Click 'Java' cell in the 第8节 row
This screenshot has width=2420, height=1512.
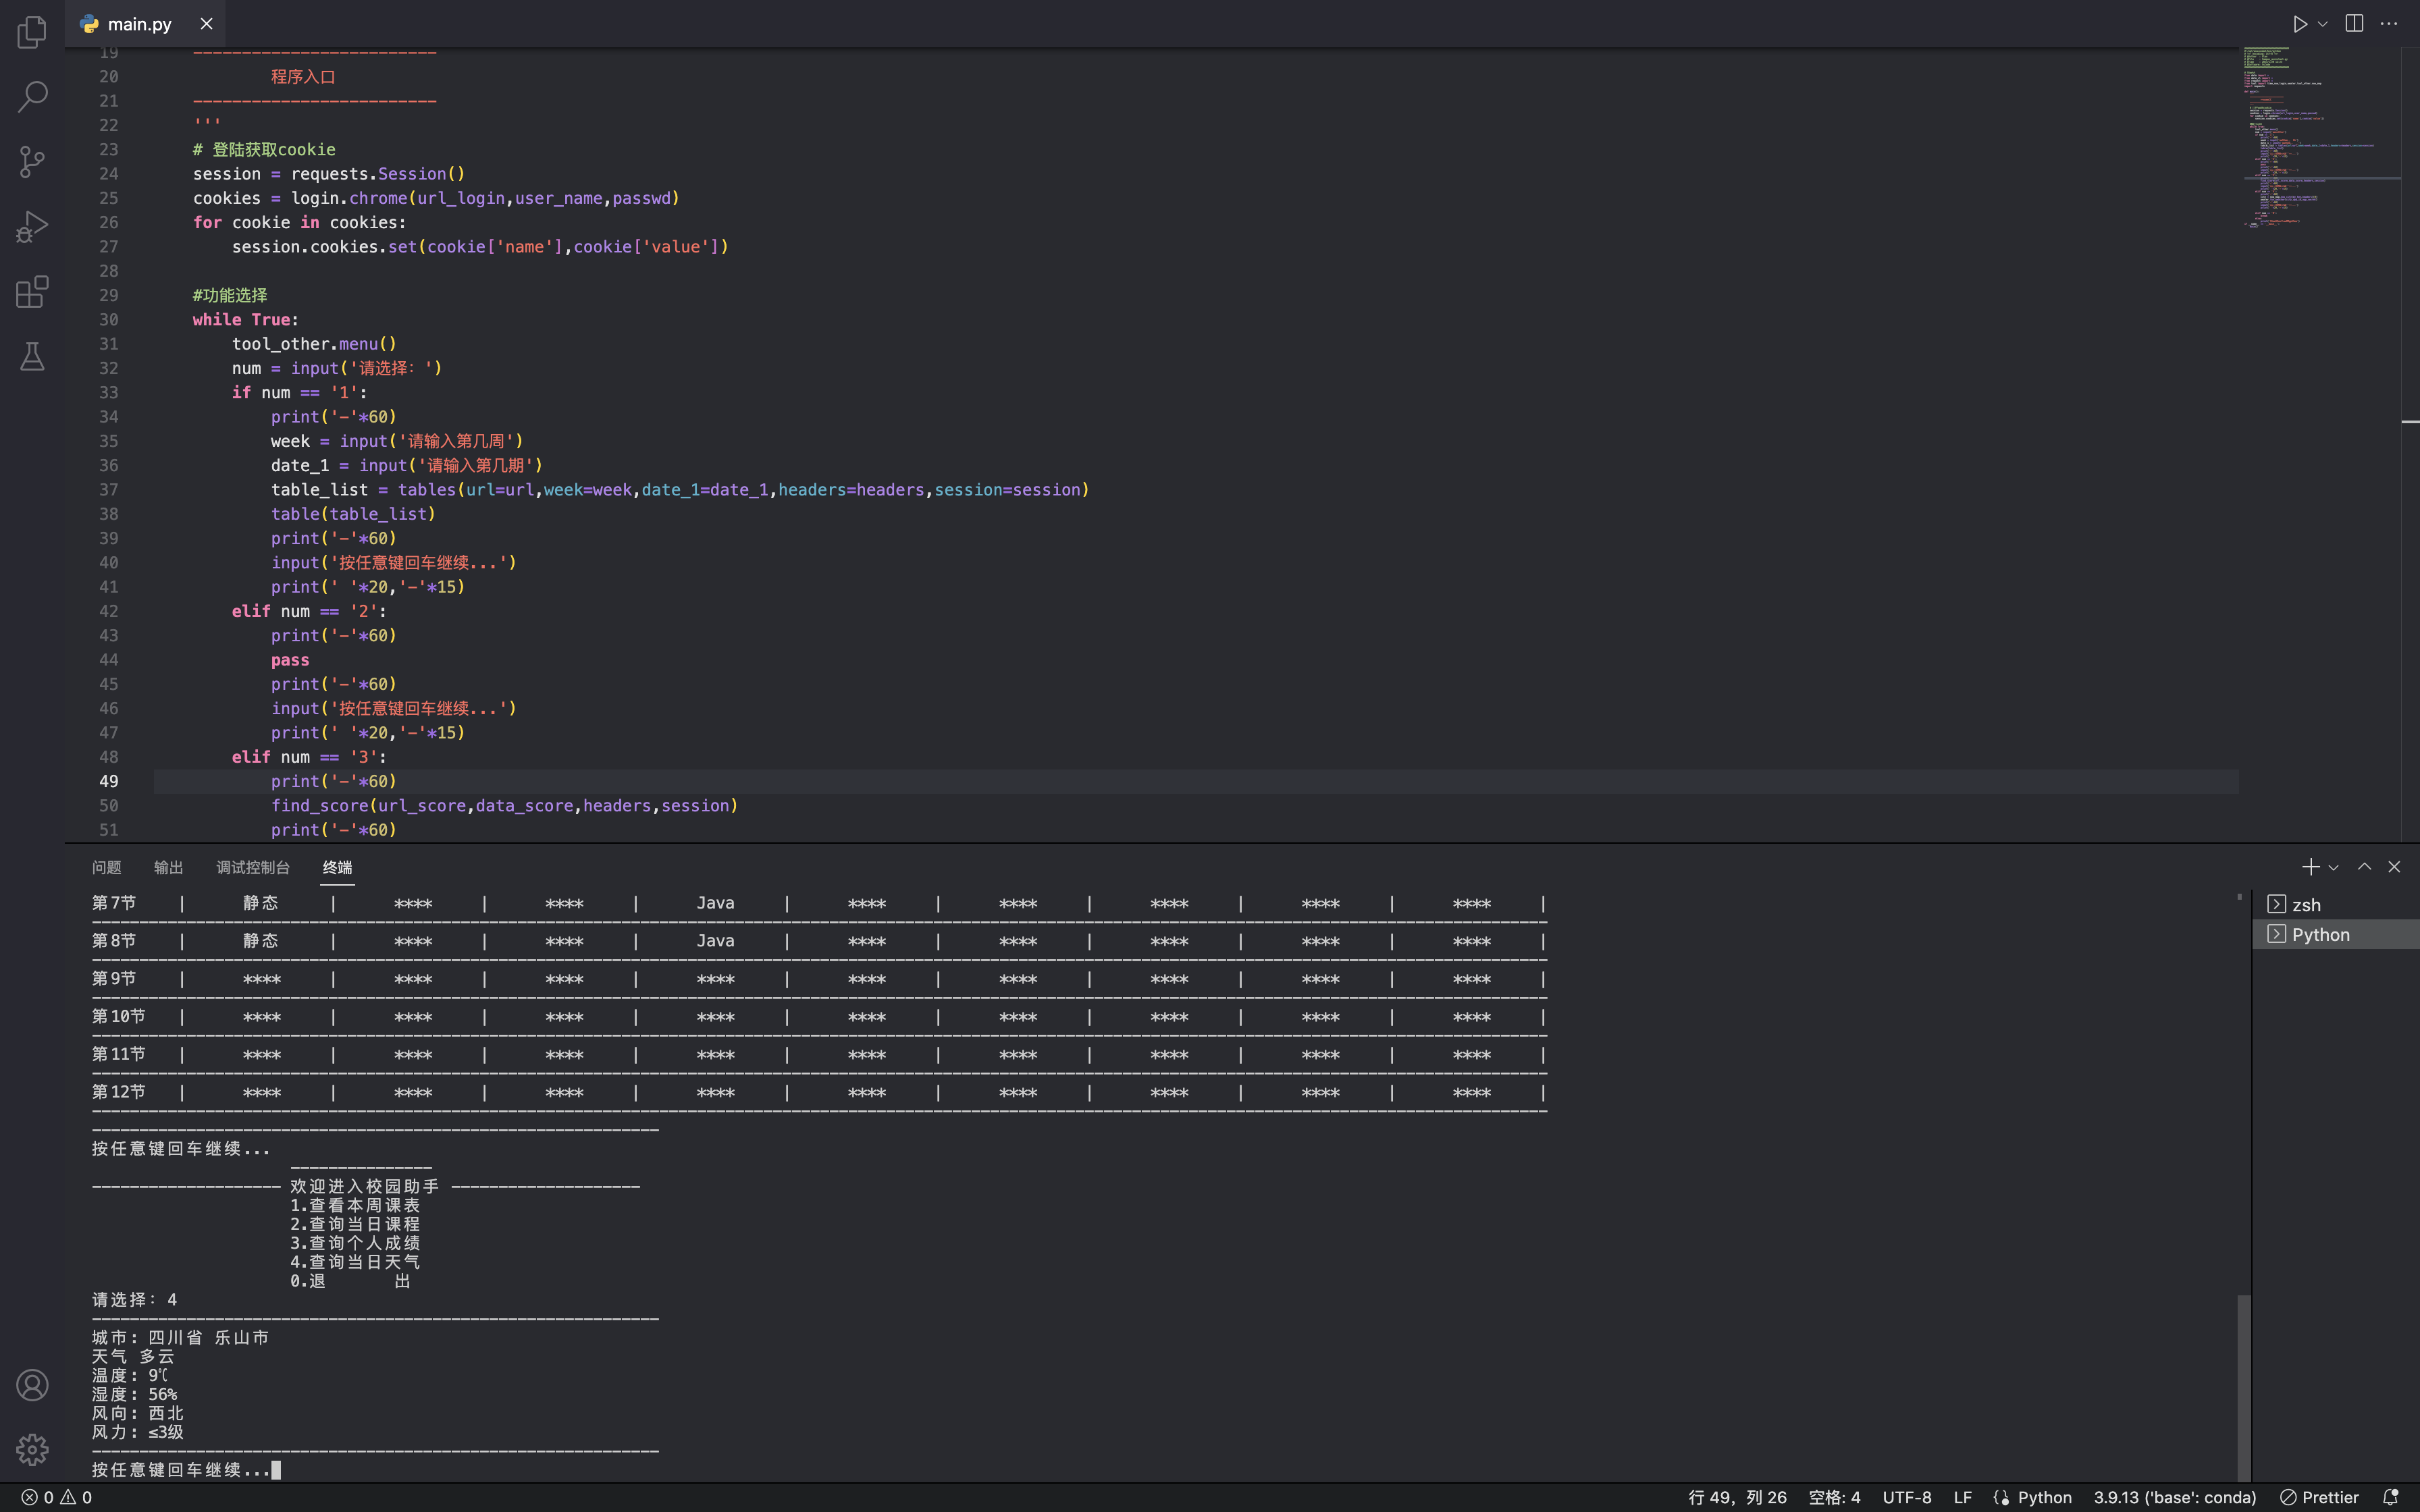pos(715,941)
